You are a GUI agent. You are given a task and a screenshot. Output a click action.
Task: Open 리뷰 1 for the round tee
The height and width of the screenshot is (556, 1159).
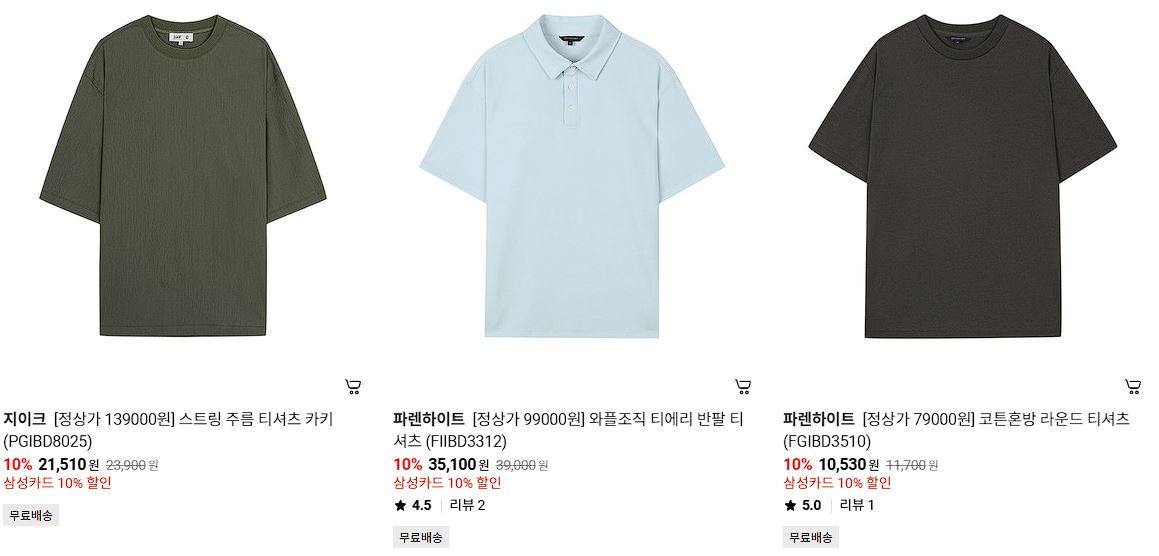tap(857, 506)
